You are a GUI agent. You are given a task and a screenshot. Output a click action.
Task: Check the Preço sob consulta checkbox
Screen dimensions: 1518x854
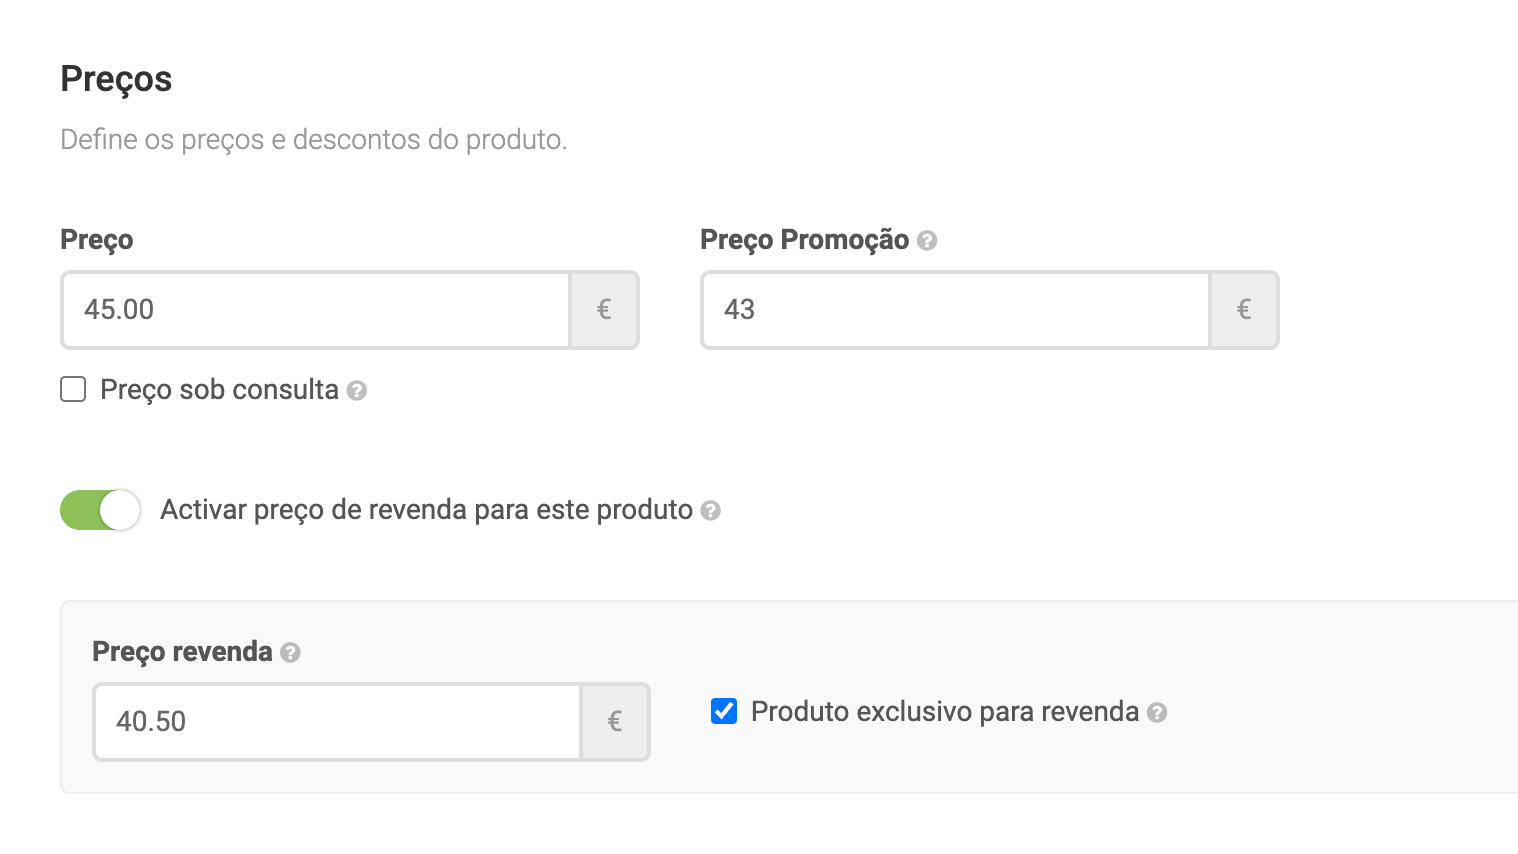pyautogui.click(x=73, y=389)
